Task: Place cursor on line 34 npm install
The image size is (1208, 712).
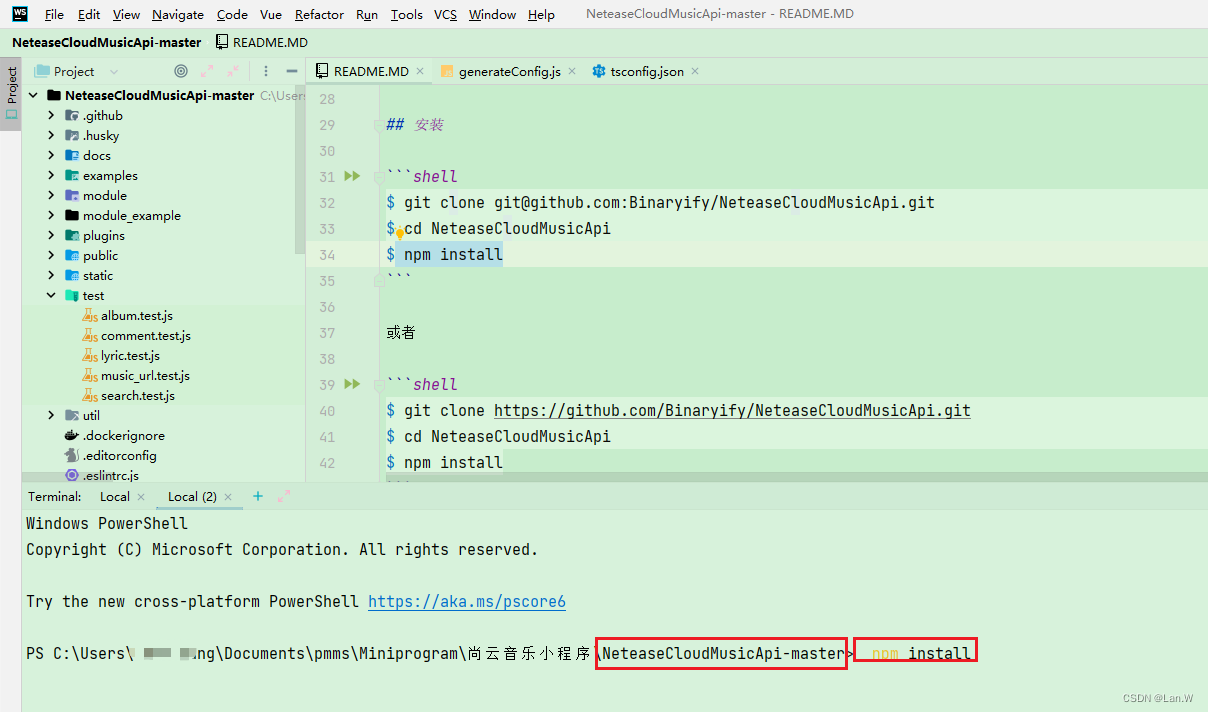Action: 453,255
